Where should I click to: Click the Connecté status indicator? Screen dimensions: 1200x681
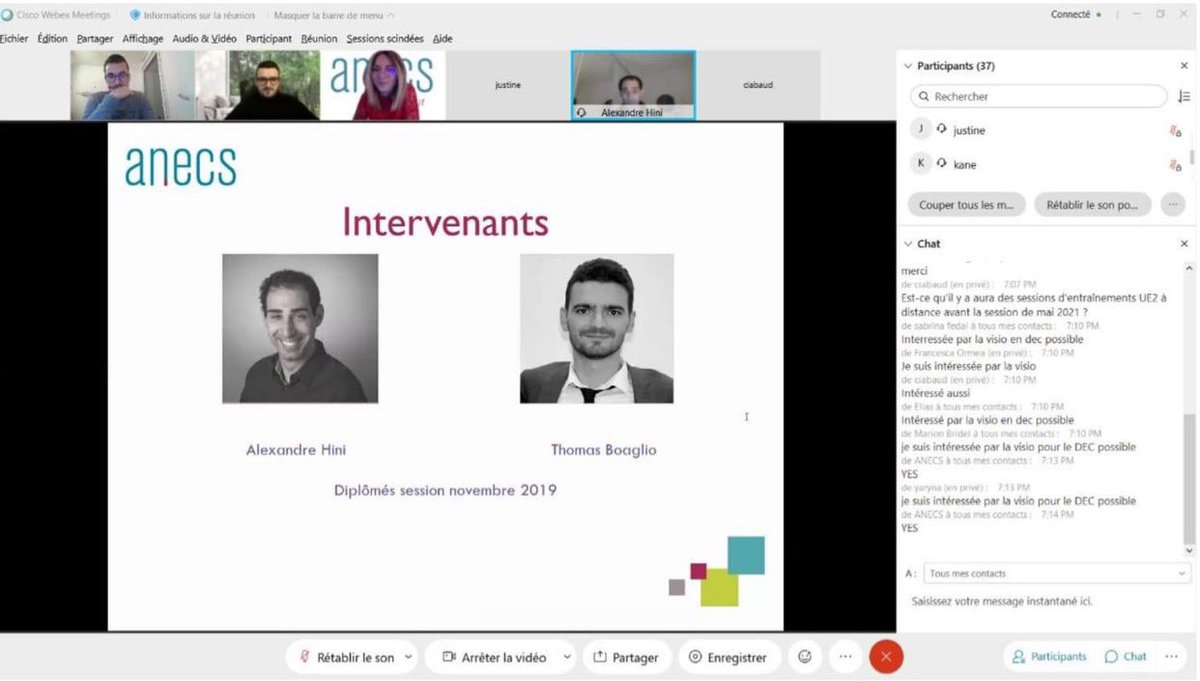[1076, 15]
